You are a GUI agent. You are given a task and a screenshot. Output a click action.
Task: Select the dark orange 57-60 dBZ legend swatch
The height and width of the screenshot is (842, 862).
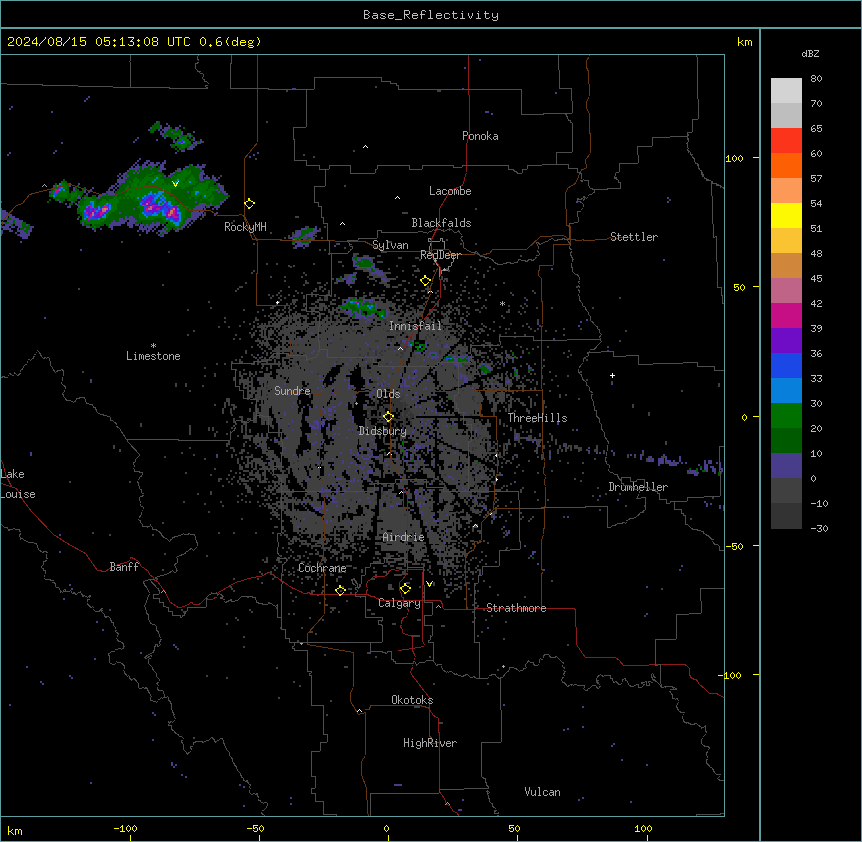(786, 165)
